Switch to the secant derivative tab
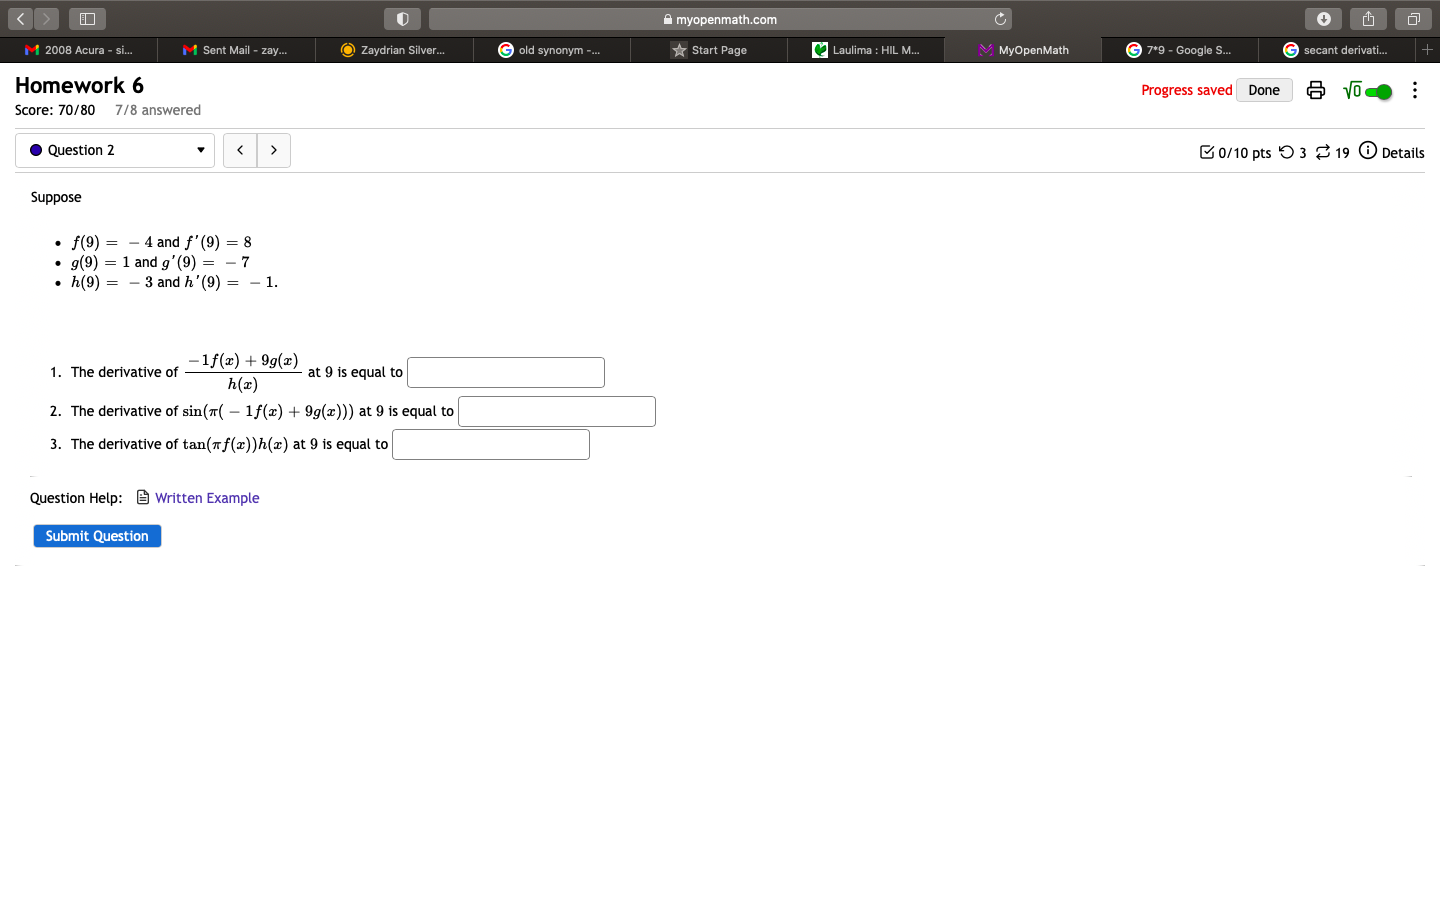 pos(1337,50)
